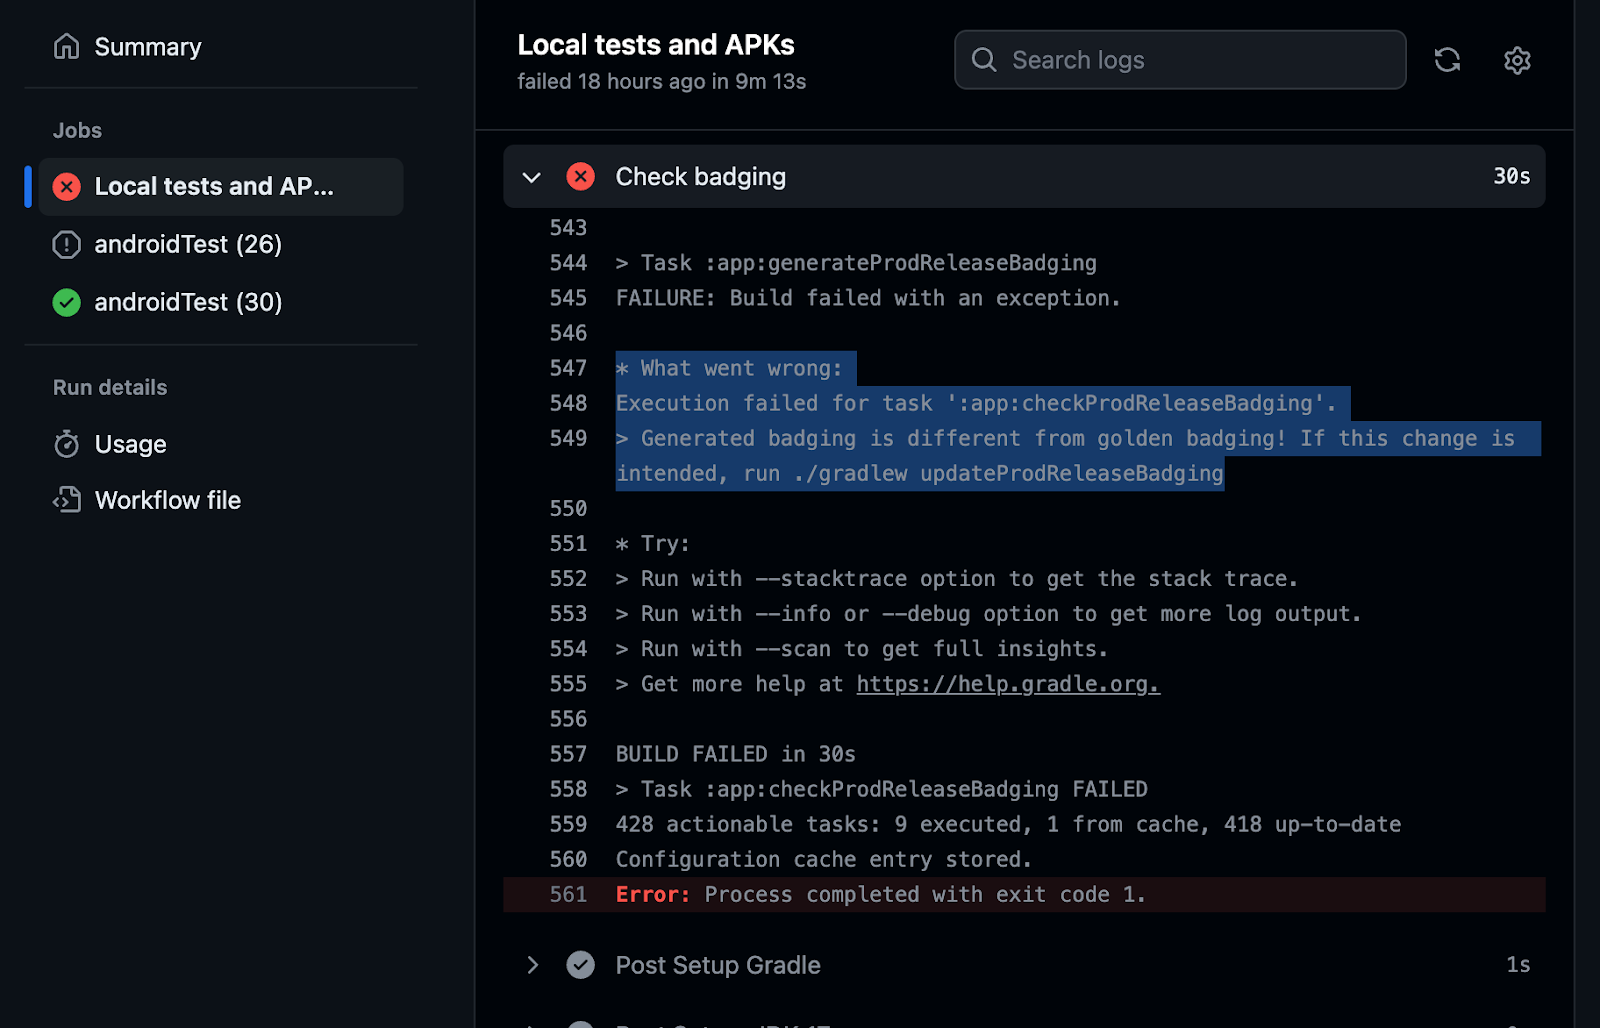Click 'Run with --stacktrace option' log line
The image size is (1600, 1028).
[x=956, y=579]
